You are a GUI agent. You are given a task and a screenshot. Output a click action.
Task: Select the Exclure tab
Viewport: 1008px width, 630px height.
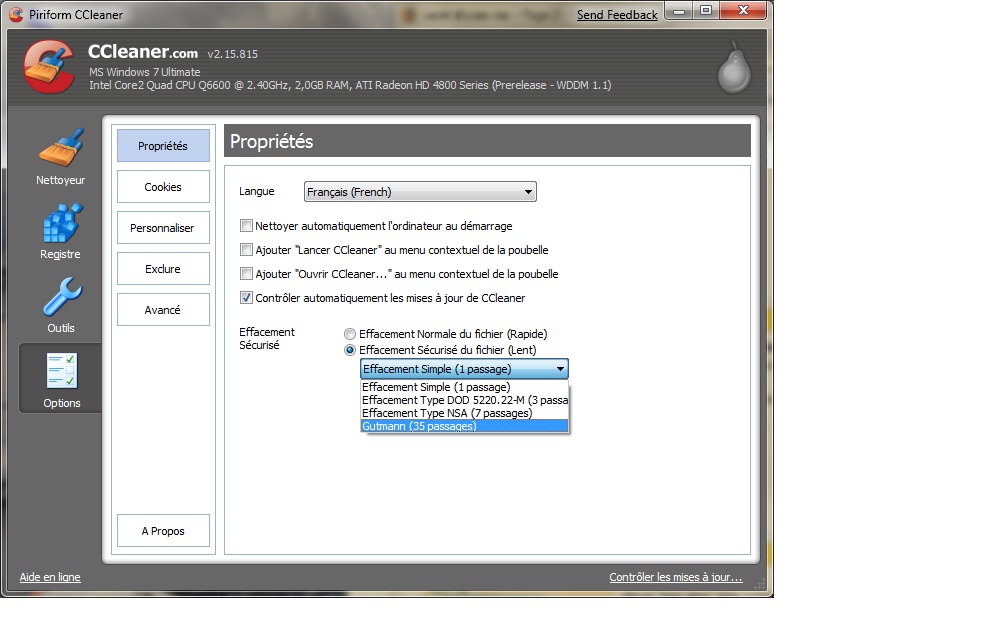(x=163, y=269)
